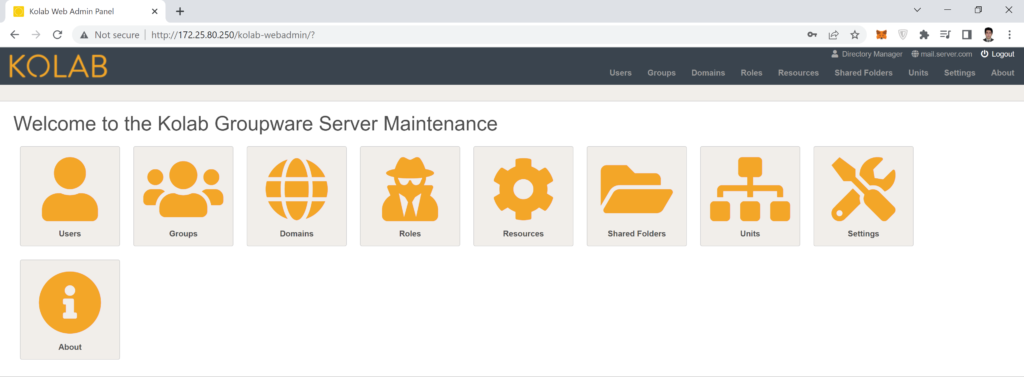Select Groups in the top navigation menu
The image size is (1024, 377).
(x=662, y=73)
